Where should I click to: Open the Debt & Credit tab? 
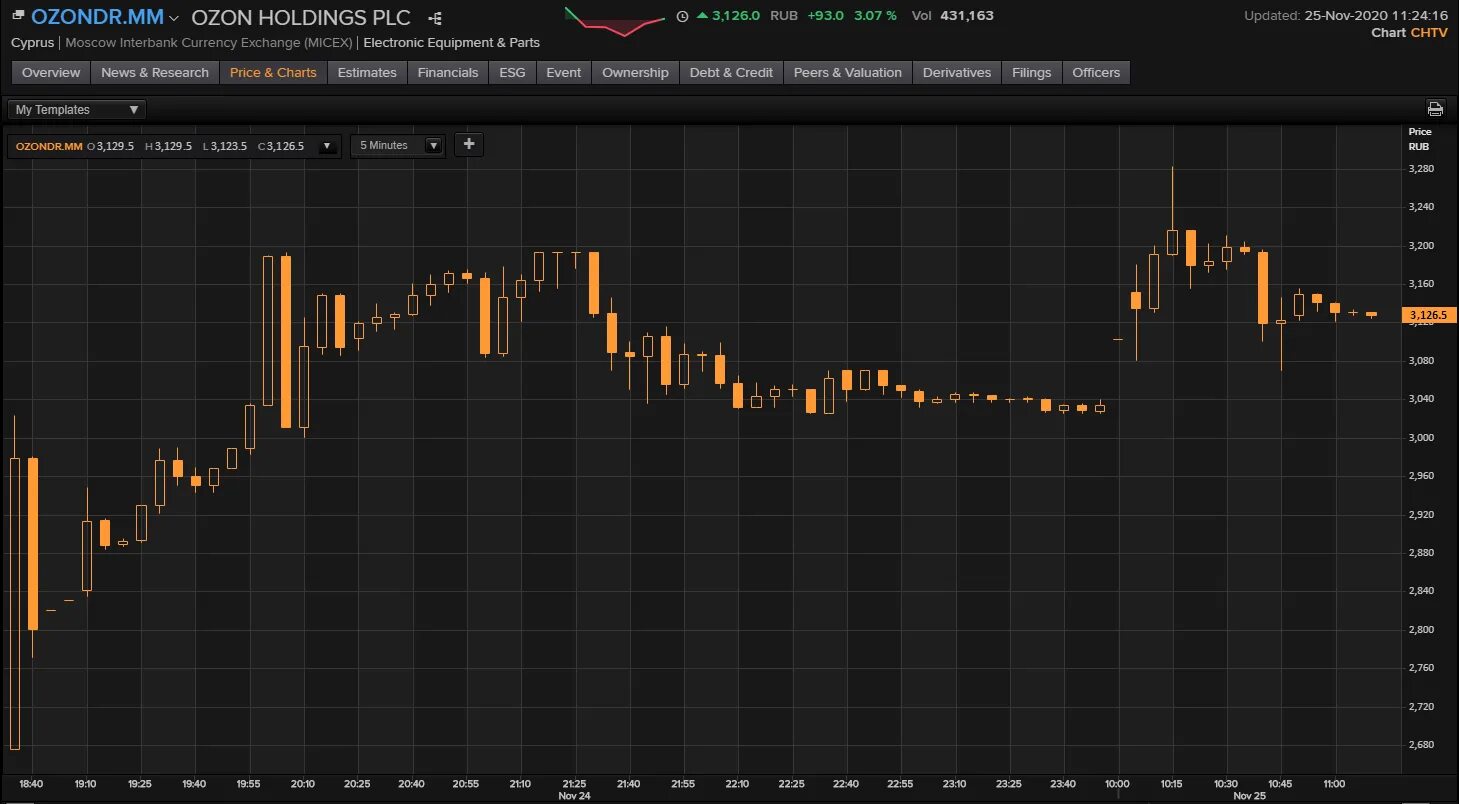731,72
